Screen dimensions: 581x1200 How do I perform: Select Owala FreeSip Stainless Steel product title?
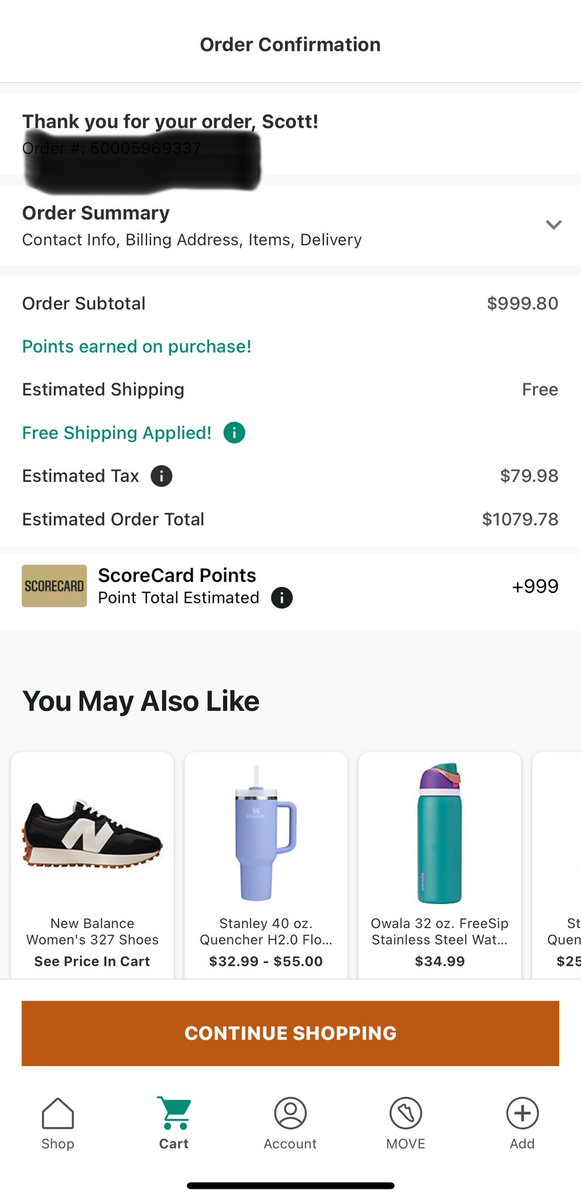click(440, 931)
